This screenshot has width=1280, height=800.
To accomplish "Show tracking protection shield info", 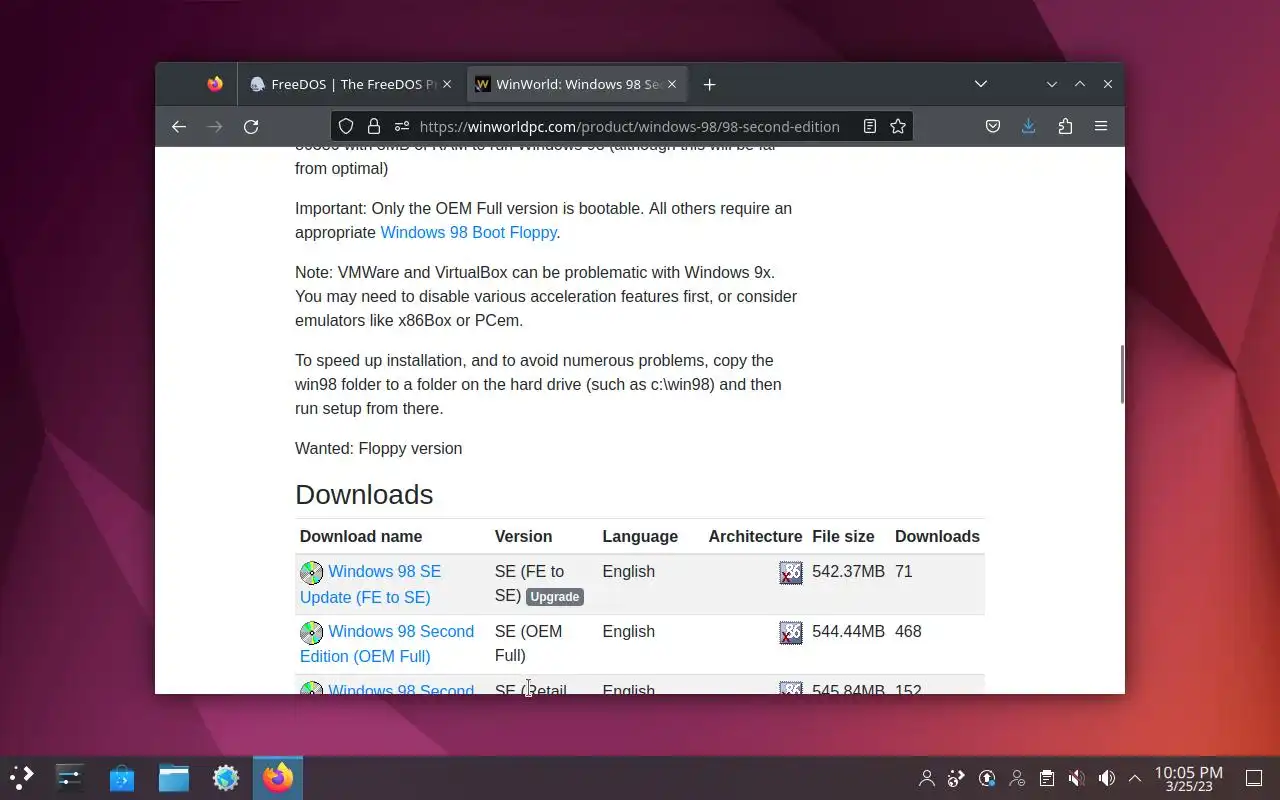I will [x=346, y=126].
